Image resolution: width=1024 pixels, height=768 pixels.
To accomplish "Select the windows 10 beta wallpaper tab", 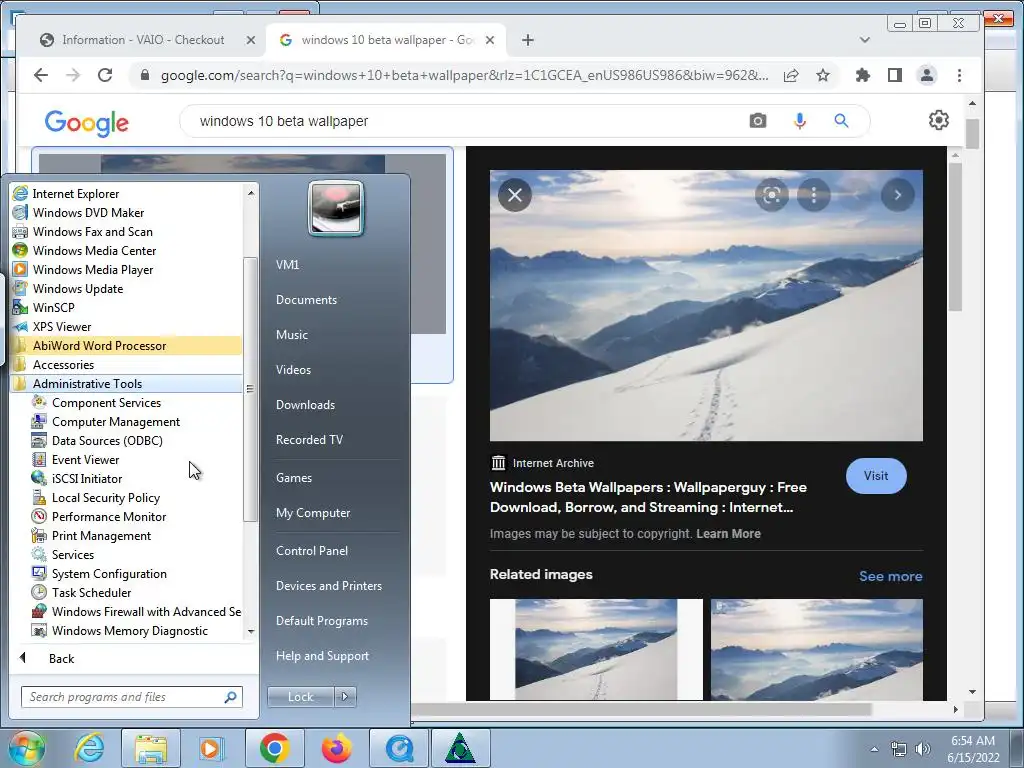I will click(385, 40).
